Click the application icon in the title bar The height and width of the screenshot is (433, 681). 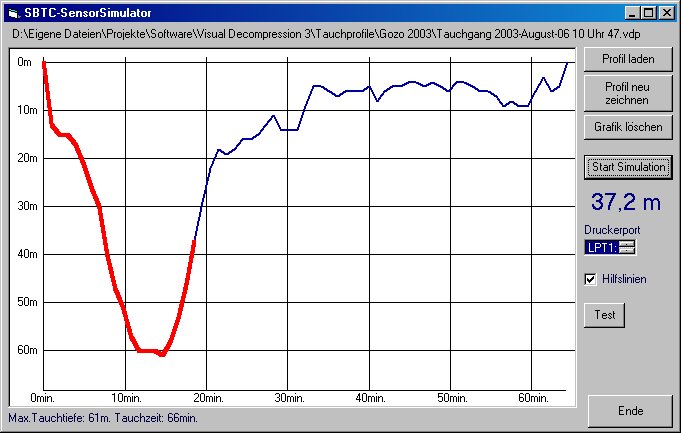[14, 12]
